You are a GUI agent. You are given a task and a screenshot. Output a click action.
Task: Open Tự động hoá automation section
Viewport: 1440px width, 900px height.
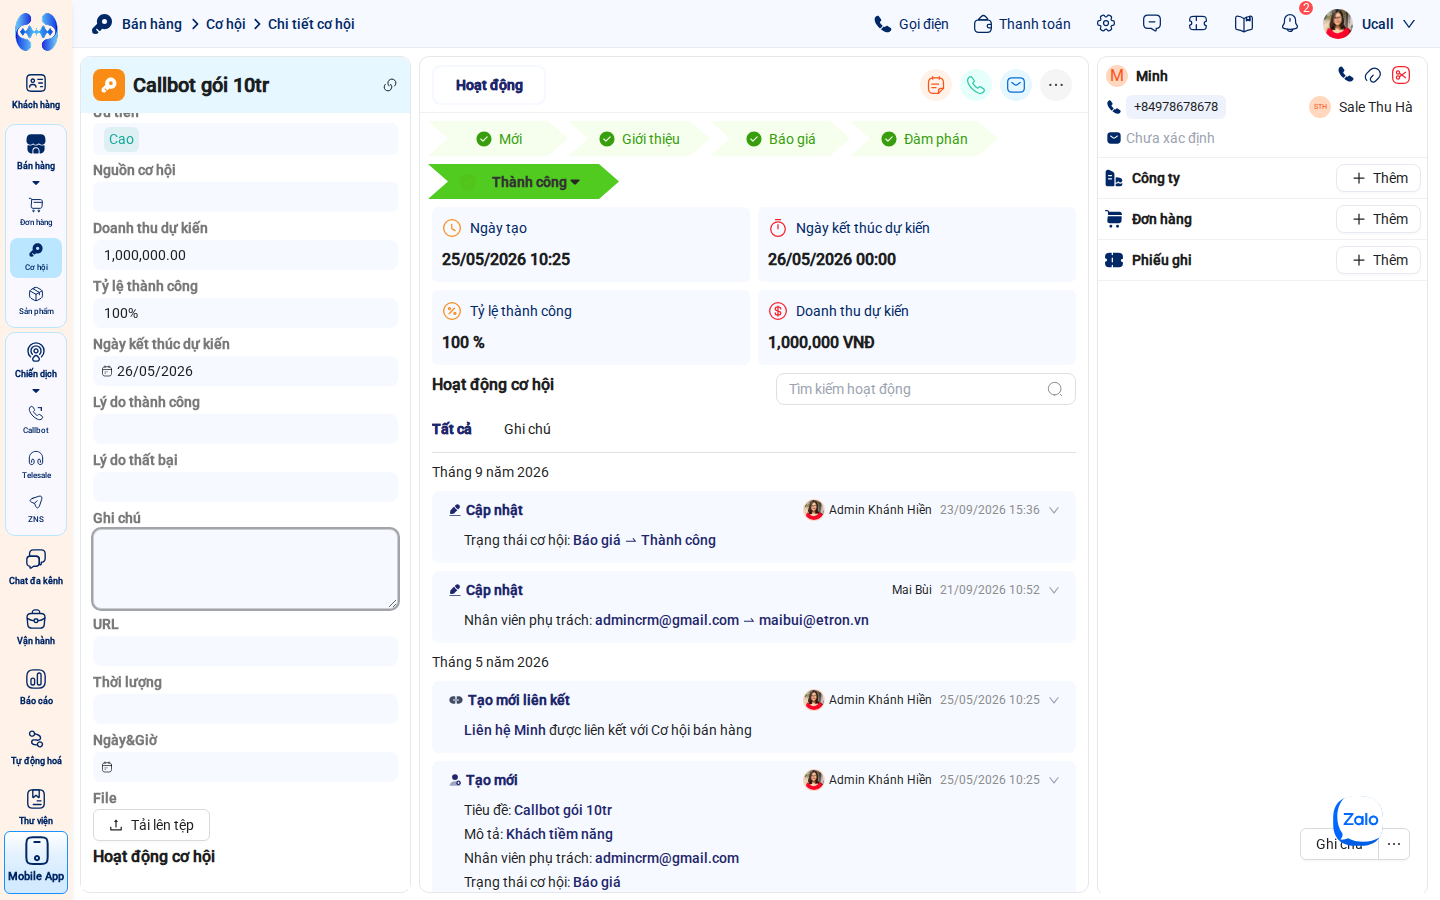pyautogui.click(x=36, y=747)
